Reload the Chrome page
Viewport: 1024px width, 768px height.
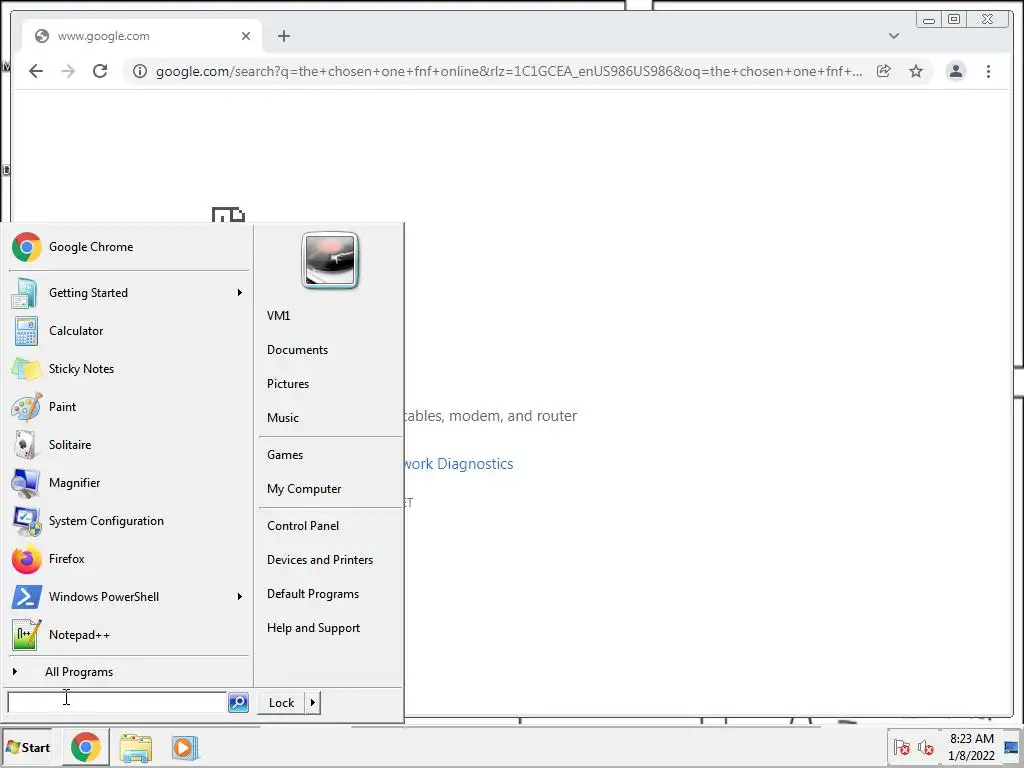tap(100, 71)
